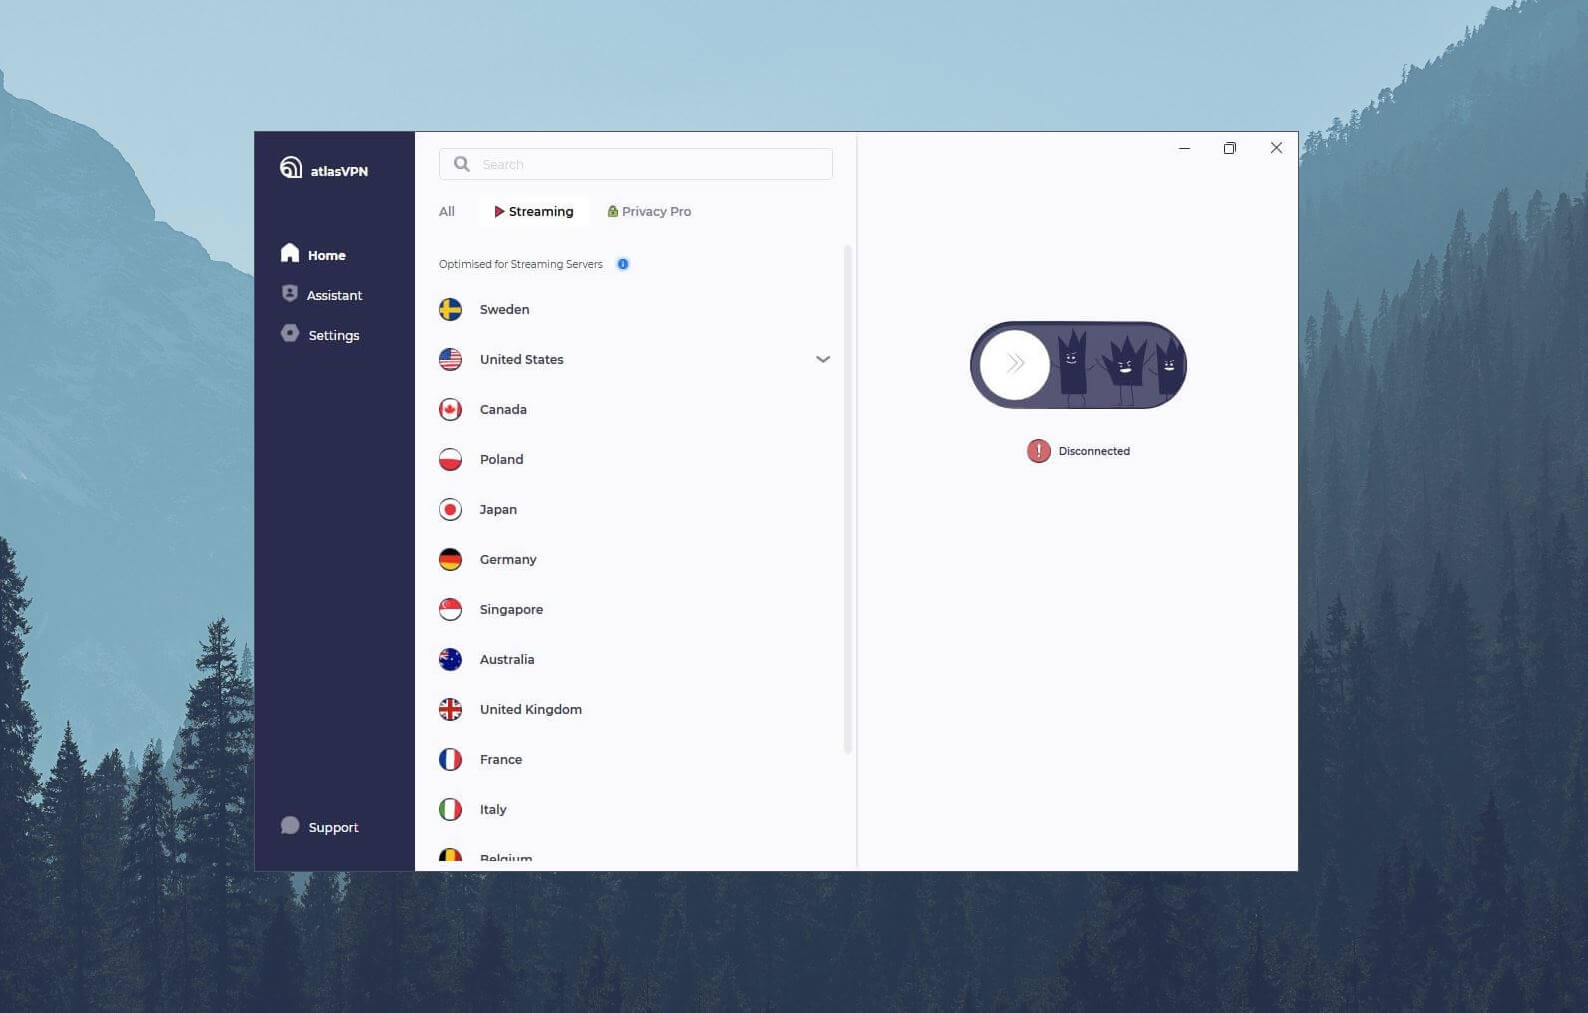This screenshot has width=1588, height=1013.
Task: Select the United States server
Action: [635, 359]
